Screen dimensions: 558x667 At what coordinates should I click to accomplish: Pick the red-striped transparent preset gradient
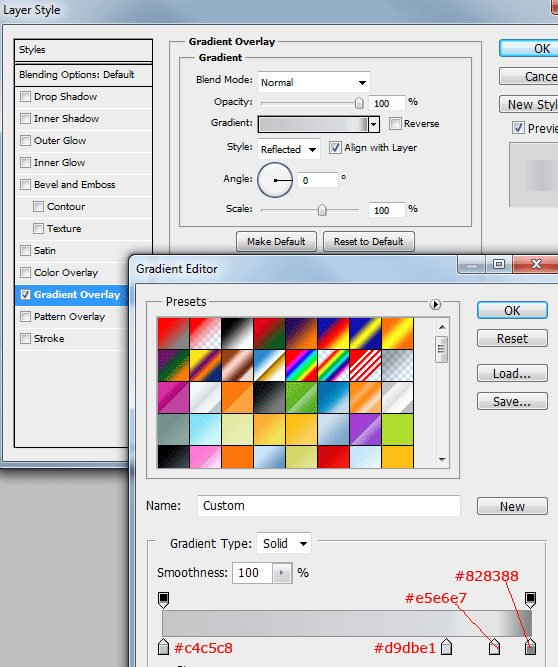point(365,365)
